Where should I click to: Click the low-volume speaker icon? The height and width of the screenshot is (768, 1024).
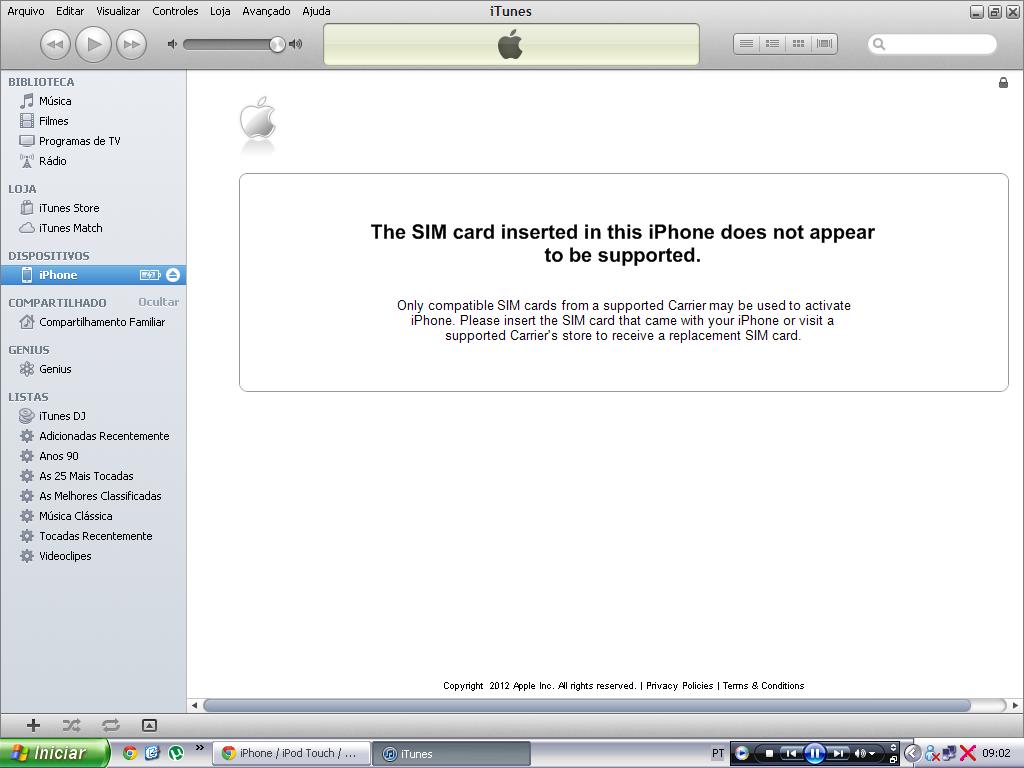click(x=172, y=44)
